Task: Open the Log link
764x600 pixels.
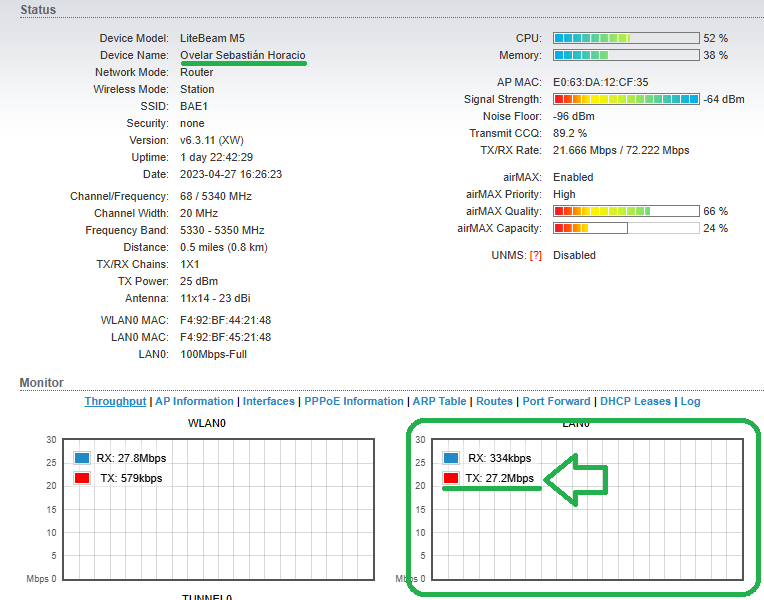Action: [690, 401]
